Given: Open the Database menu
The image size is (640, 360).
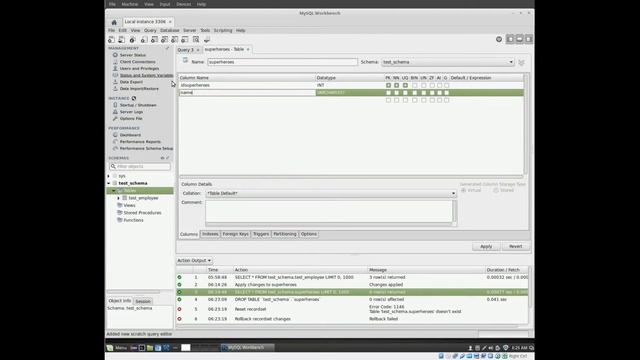Looking at the screenshot, I should pos(170,30).
